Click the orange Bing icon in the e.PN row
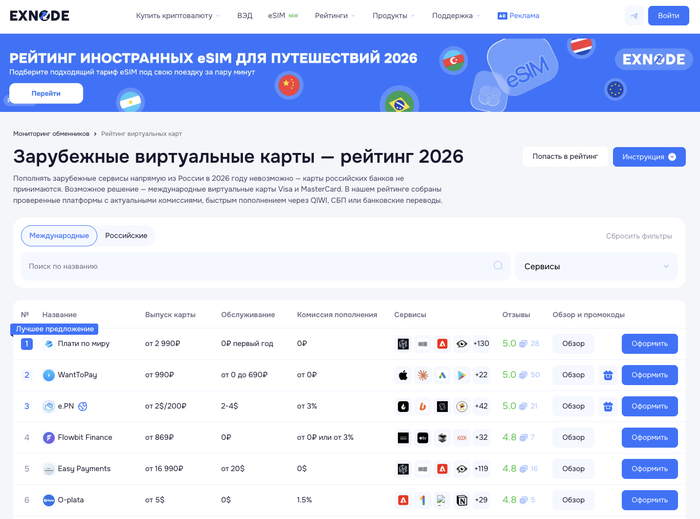 pos(422,406)
